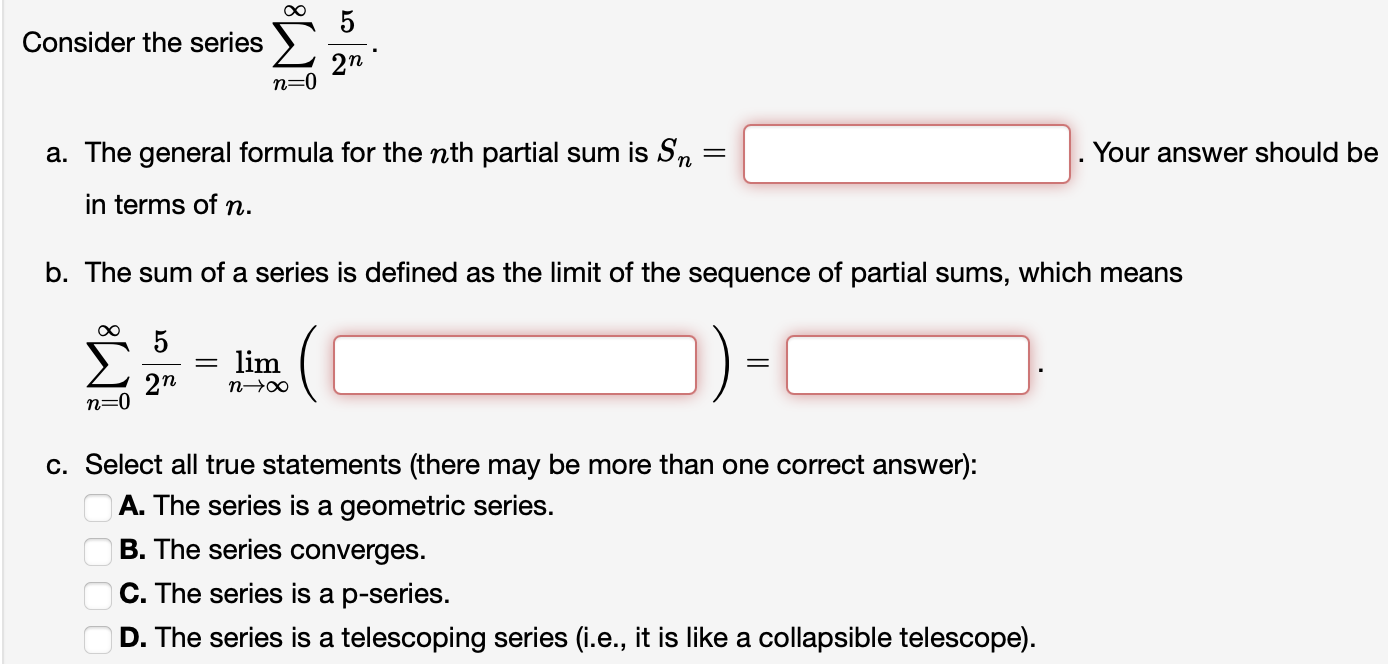Check statement A about geometric series
This screenshot has height=664, width=1388.
pos(97,508)
